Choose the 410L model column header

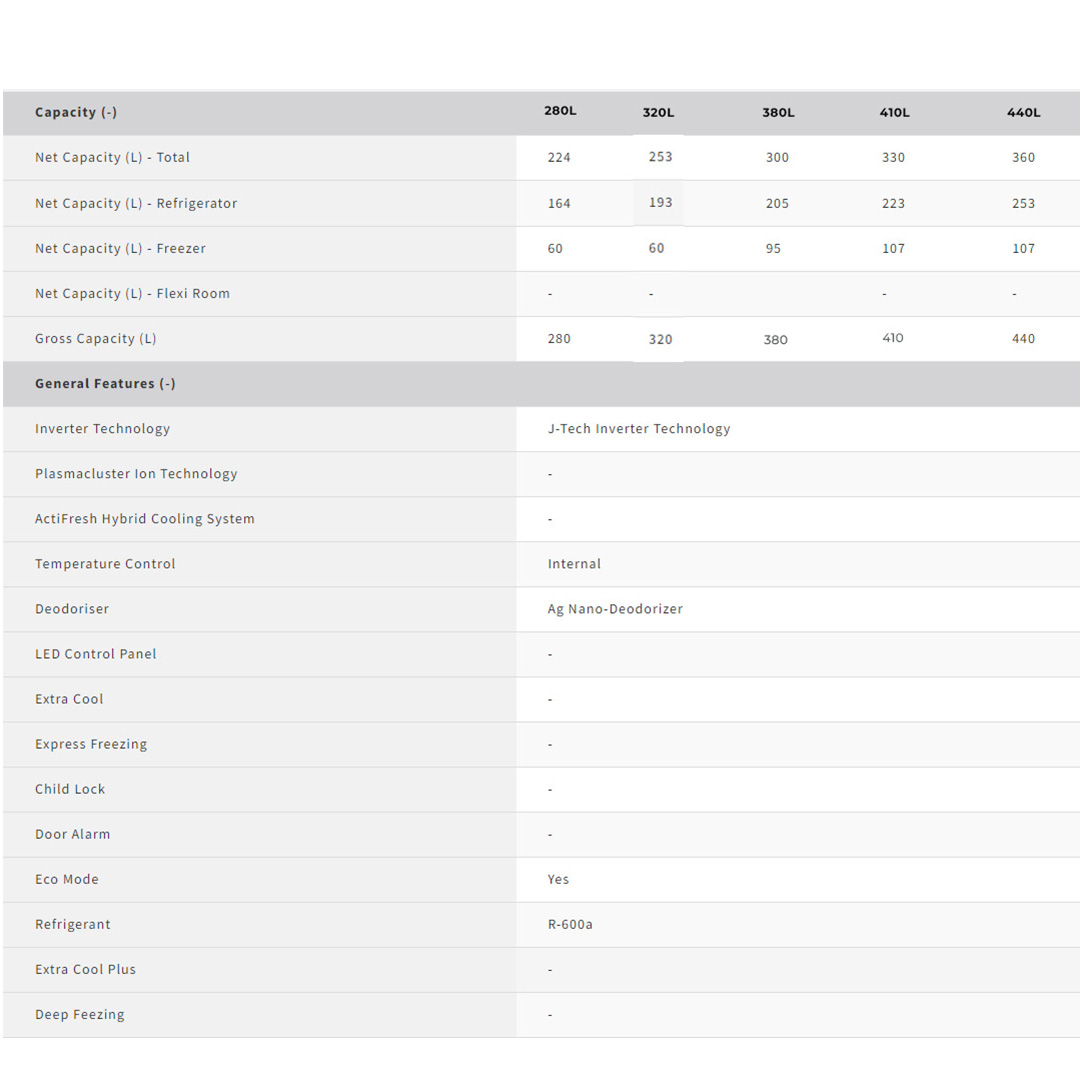coord(894,113)
